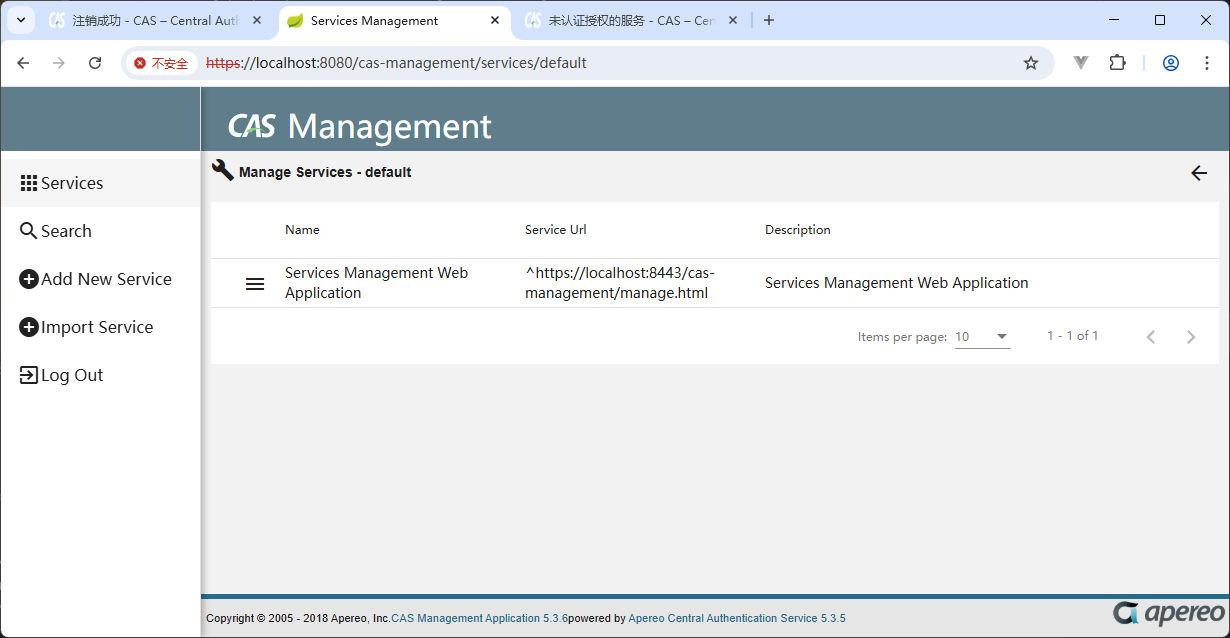Click the ^https://localhost:8443 service URL cell
The image size is (1230, 638).
click(620, 283)
